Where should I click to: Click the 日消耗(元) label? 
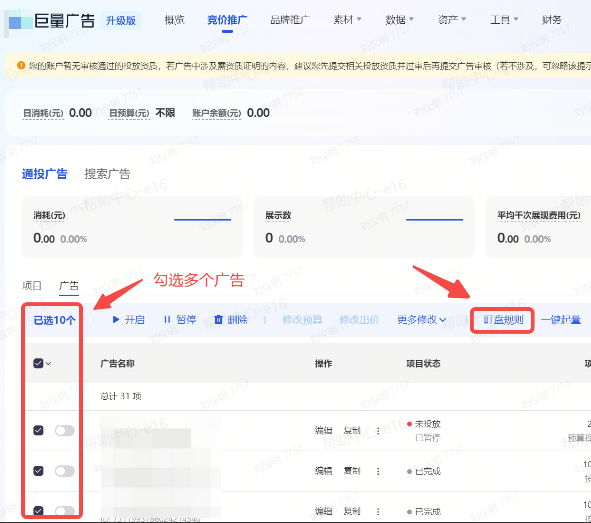43,113
